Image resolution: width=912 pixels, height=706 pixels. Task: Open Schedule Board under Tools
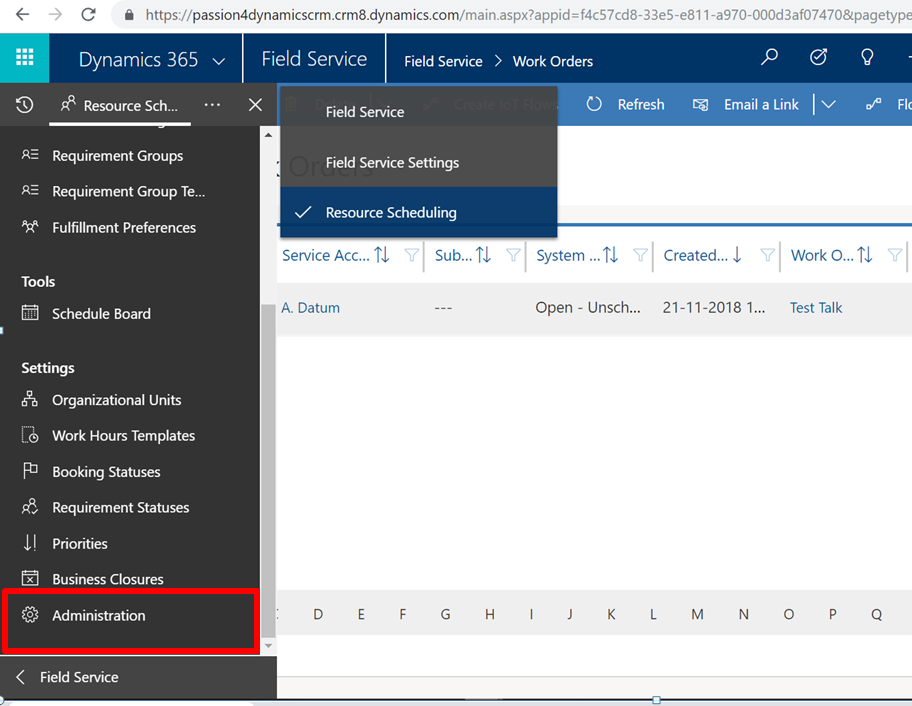pos(101,313)
